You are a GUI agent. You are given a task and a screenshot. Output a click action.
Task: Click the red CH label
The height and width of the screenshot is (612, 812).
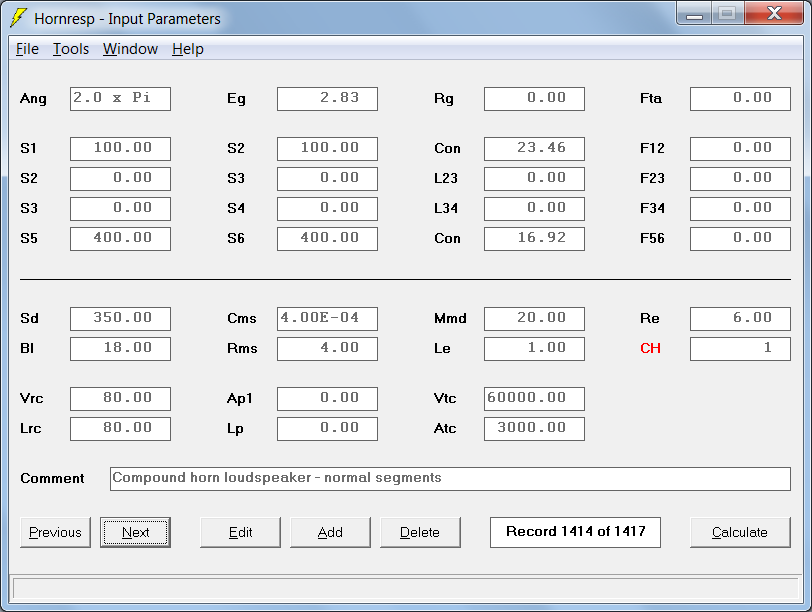tap(650, 348)
